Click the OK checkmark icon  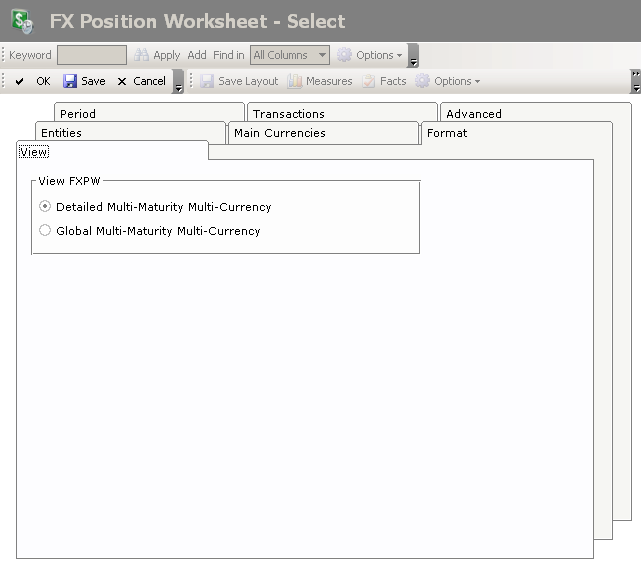[19, 81]
